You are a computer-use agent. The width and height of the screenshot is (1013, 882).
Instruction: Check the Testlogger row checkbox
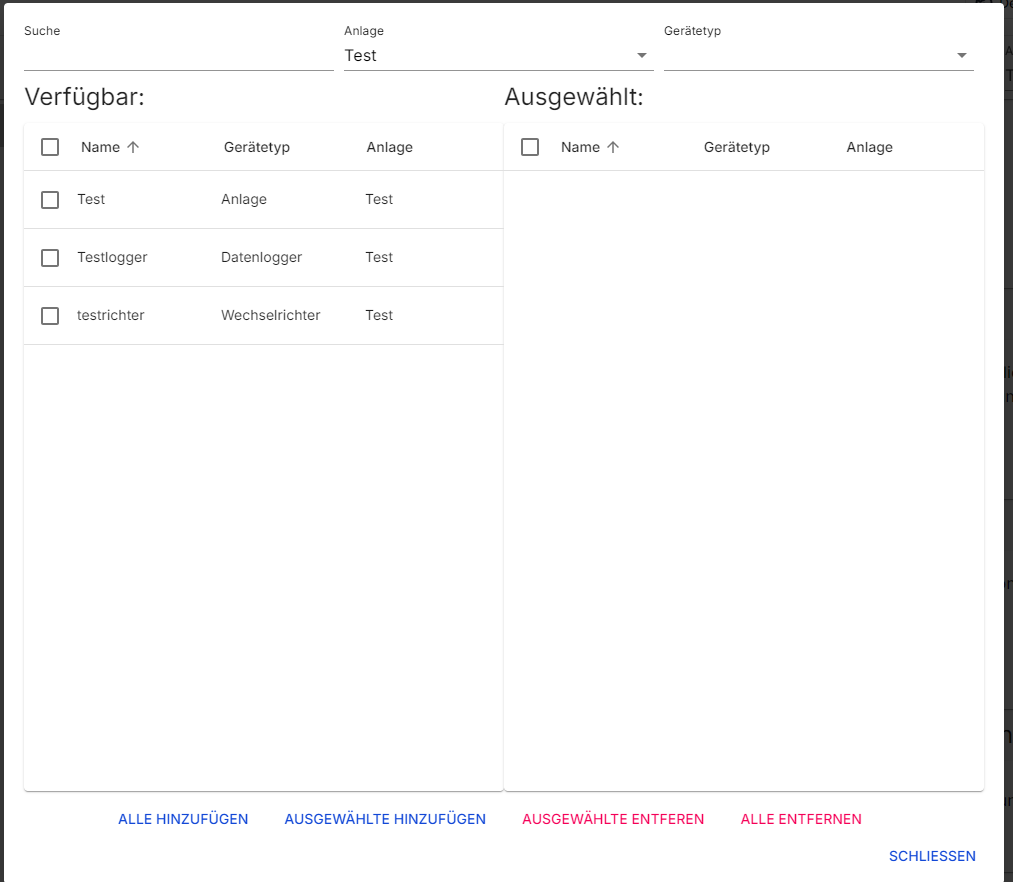point(50,258)
